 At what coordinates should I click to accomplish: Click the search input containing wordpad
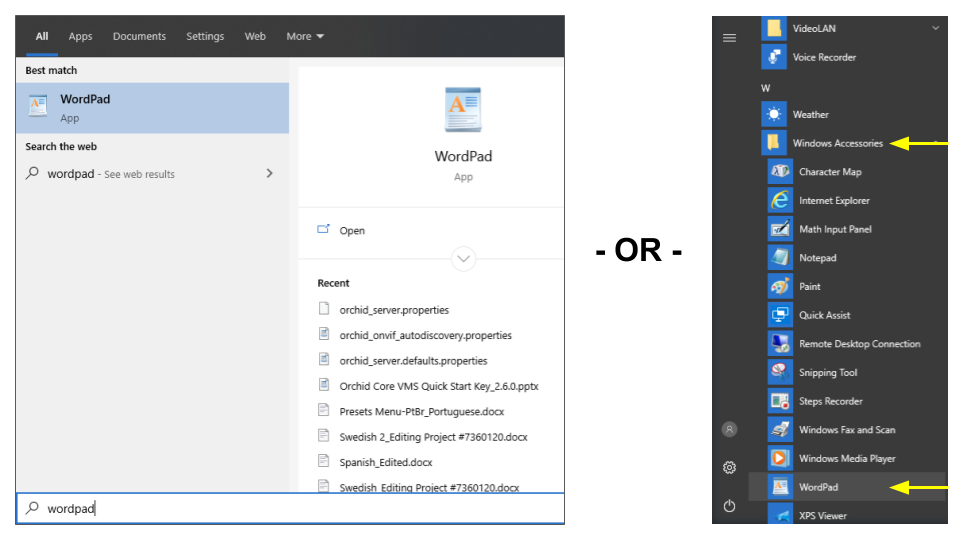tap(290, 508)
